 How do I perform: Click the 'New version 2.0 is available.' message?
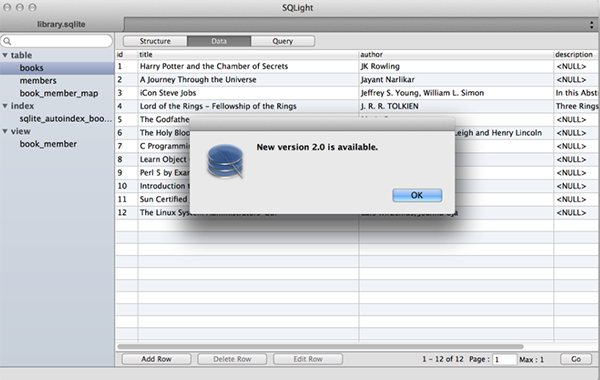pyautogui.click(x=317, y=147)
